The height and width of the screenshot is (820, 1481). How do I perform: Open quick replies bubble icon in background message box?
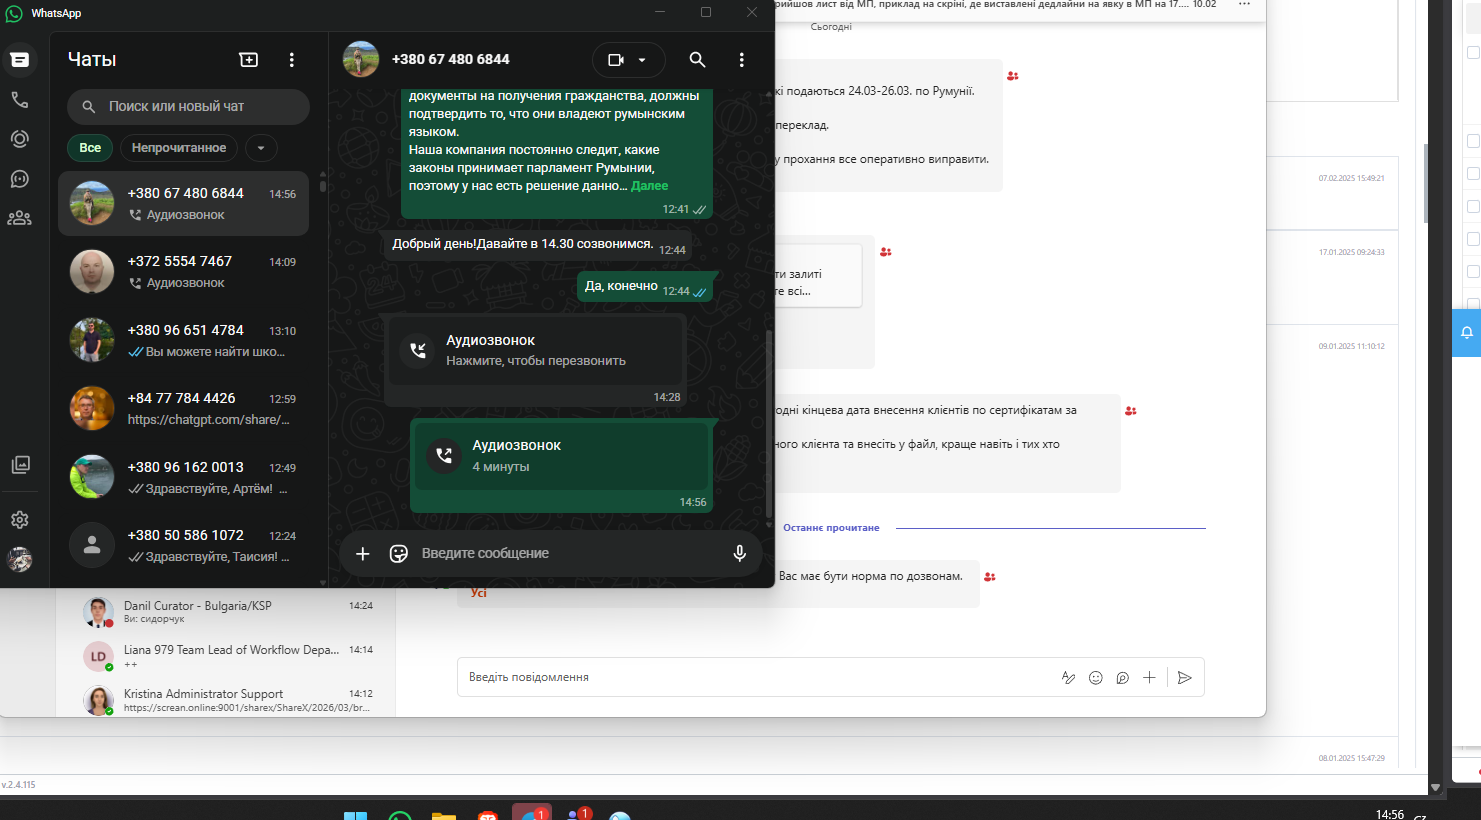(1123, 678)
